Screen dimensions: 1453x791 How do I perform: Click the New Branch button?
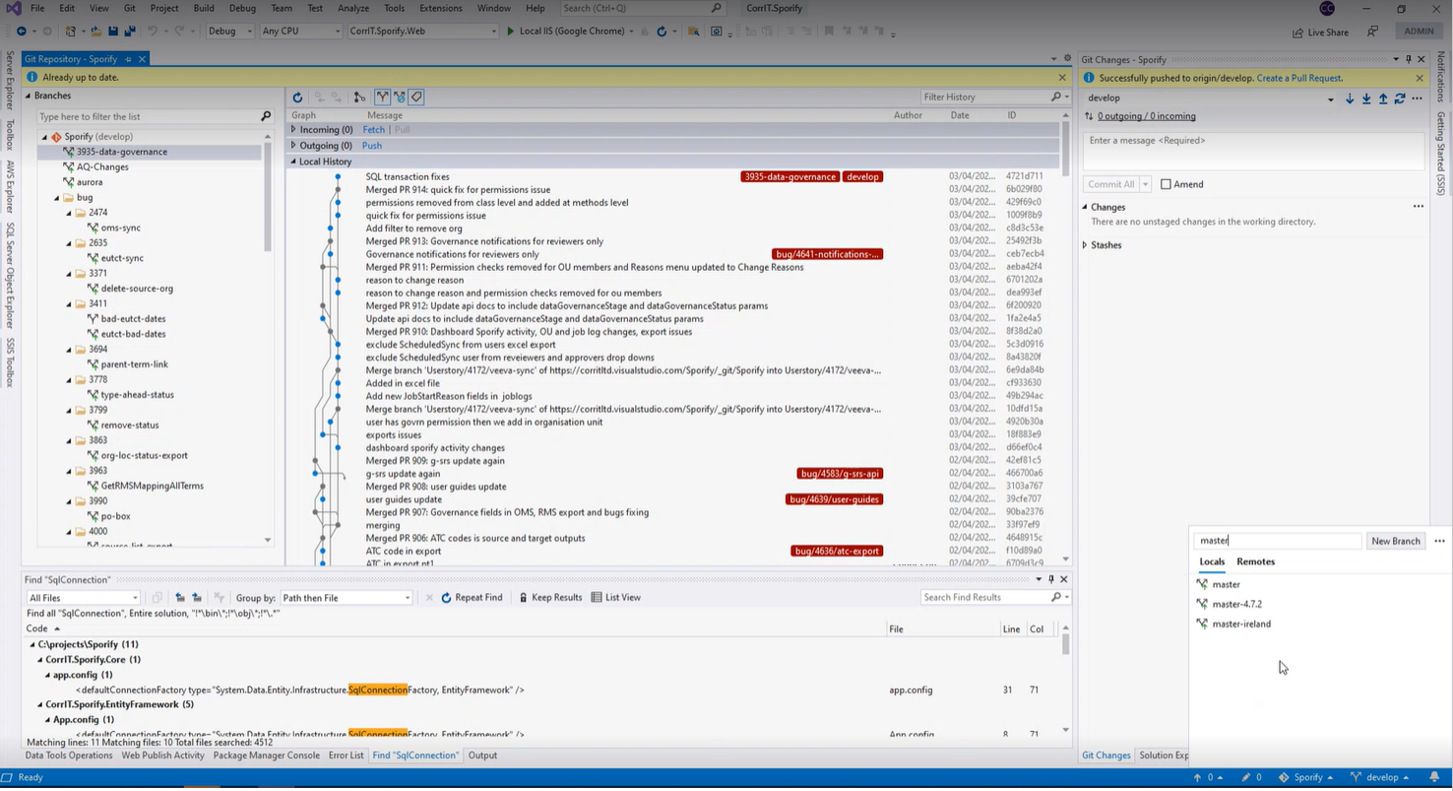pos(1395,541)
